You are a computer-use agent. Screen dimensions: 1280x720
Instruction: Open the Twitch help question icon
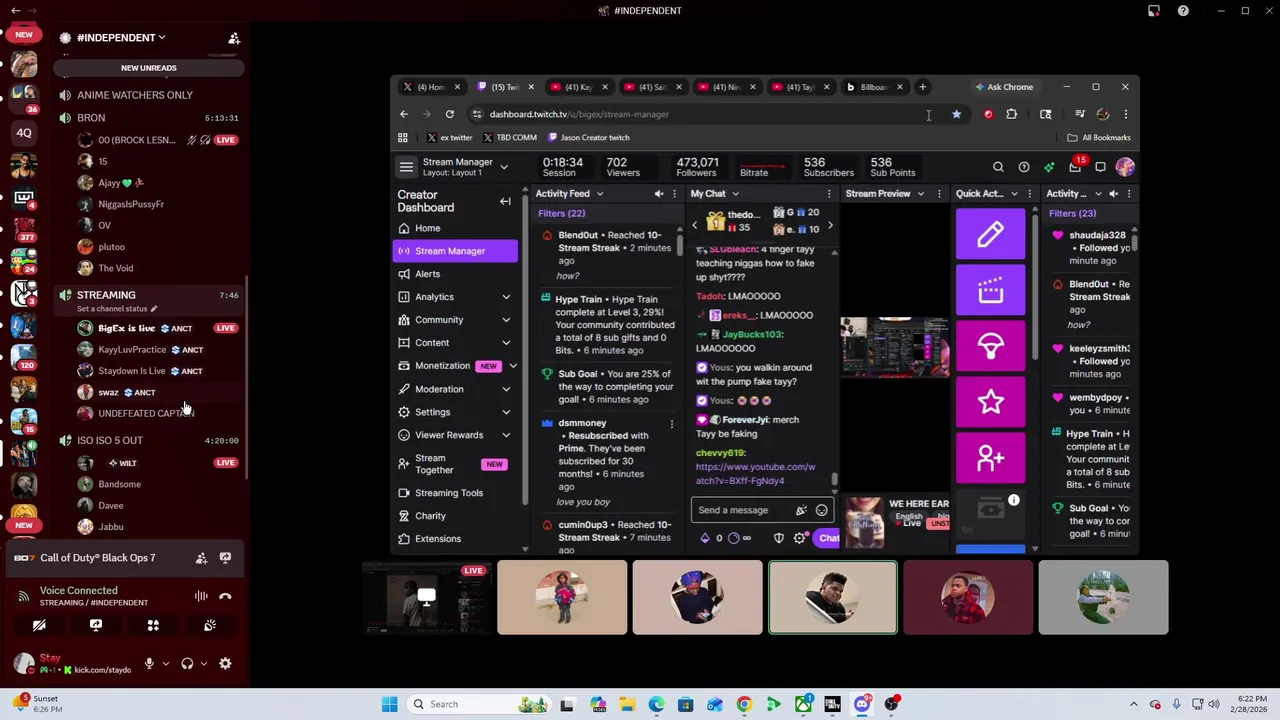tap(1024, 167)
